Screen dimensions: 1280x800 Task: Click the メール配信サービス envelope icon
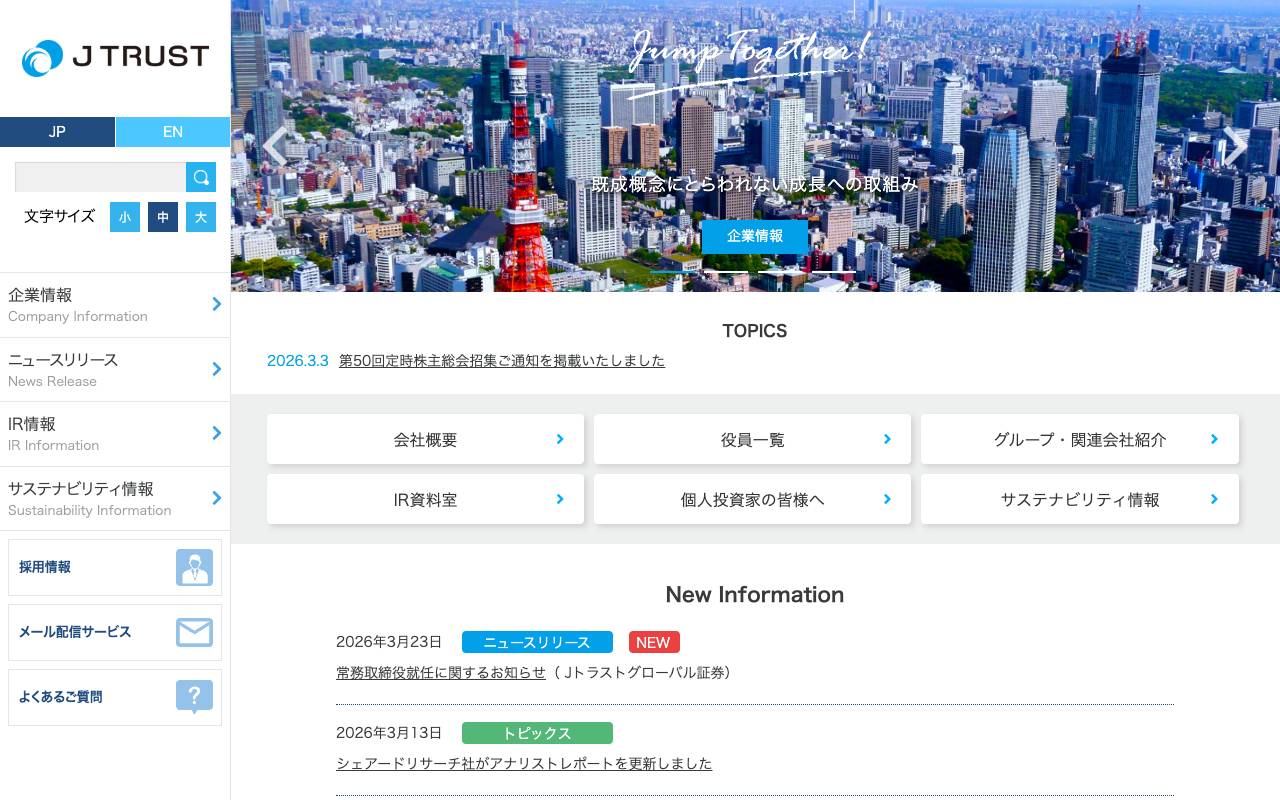coord(194,632)
